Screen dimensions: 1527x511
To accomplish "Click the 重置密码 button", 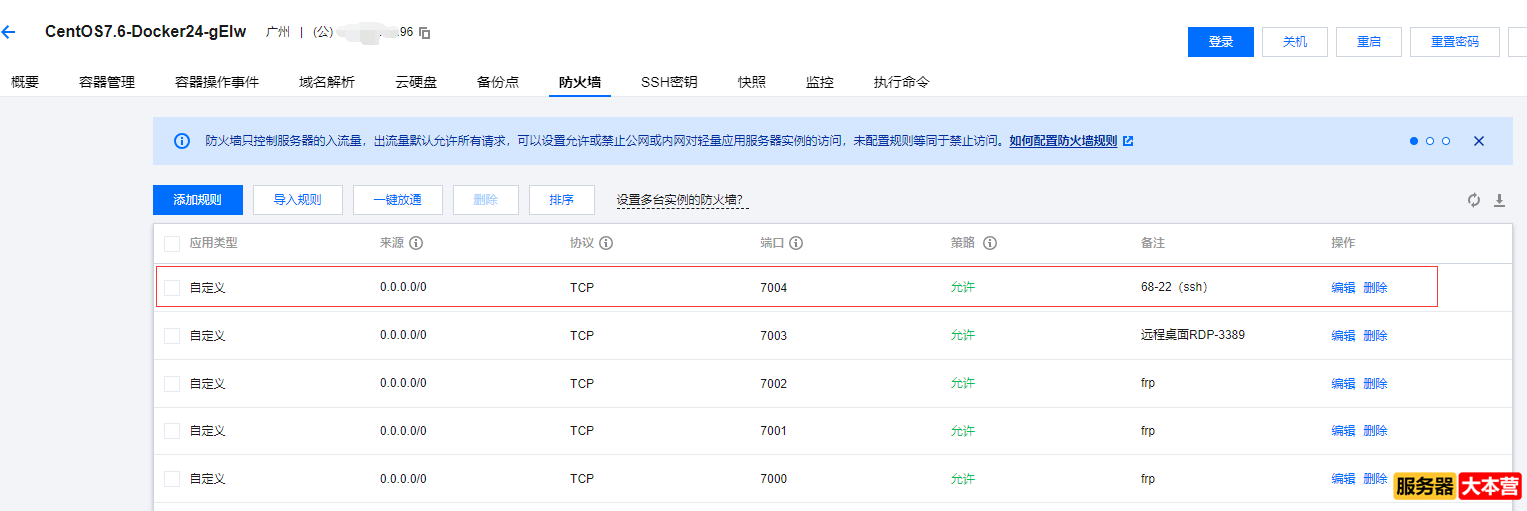I will pyautogui.click(x=1455, y=42).
